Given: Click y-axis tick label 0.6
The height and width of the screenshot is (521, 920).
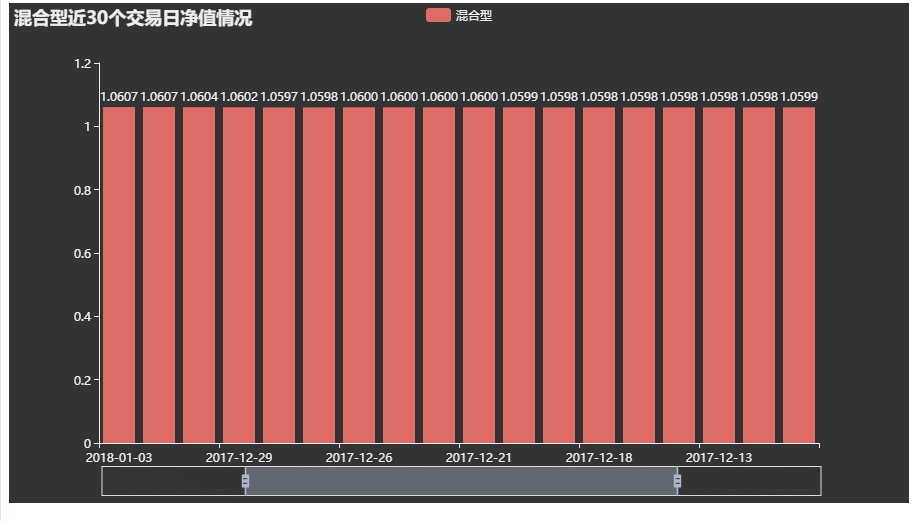Looking at the screenshot, I should point(83,253).
